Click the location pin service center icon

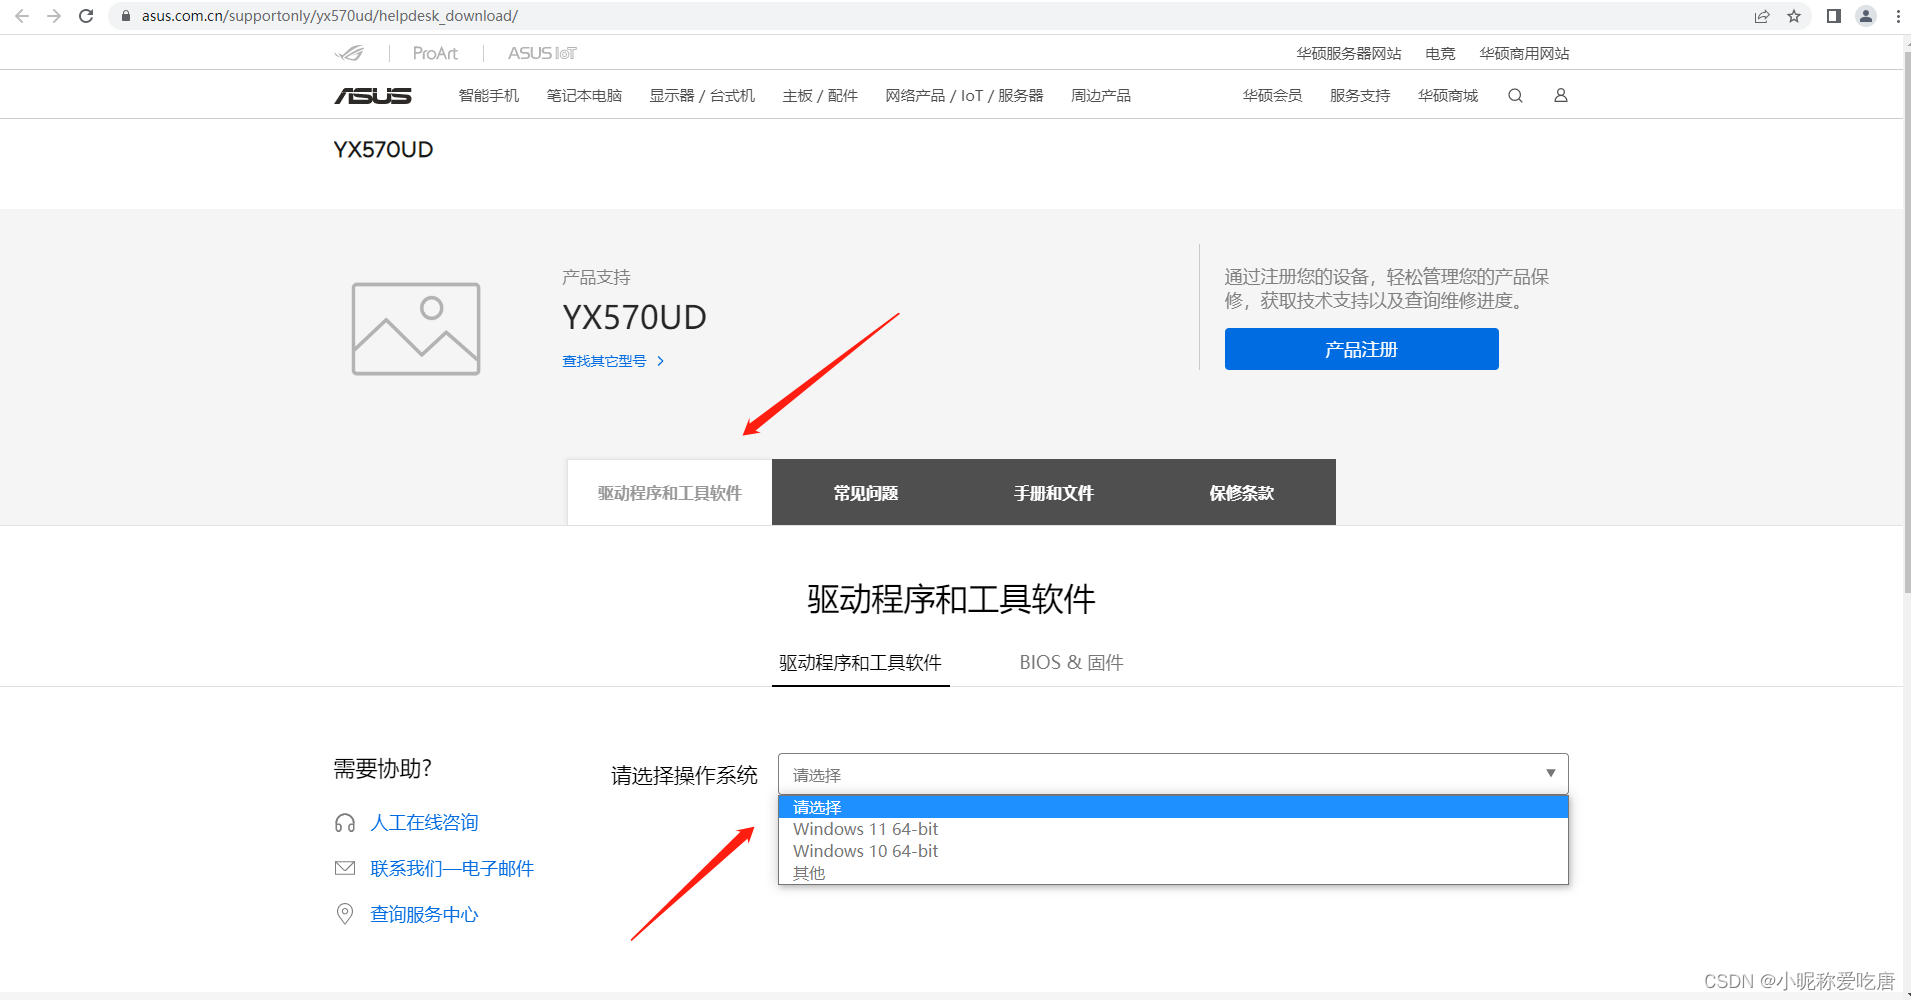coord(345,914)
